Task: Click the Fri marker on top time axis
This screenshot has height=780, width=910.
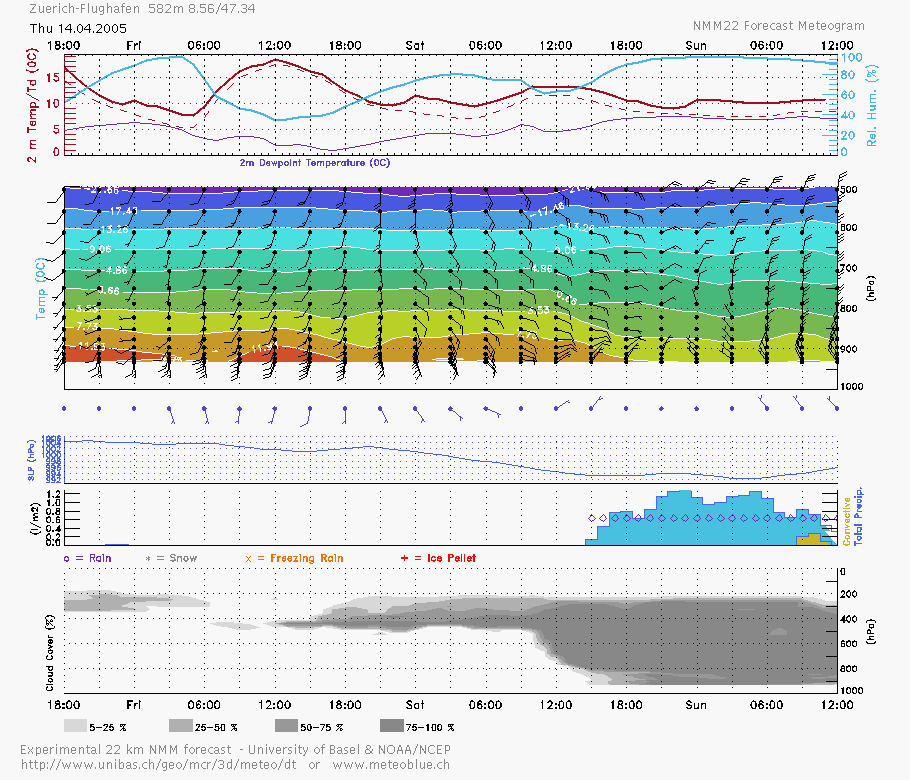Action: point(135,46)
